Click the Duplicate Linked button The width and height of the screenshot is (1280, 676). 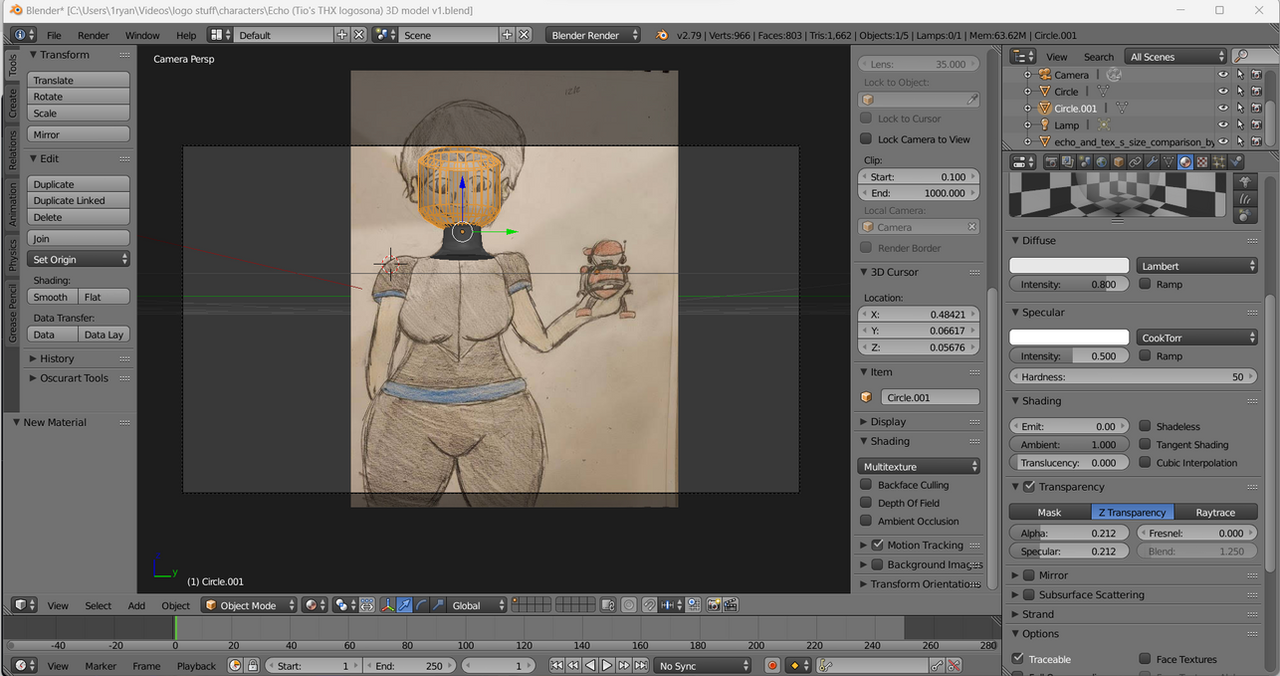click(78, 201)
